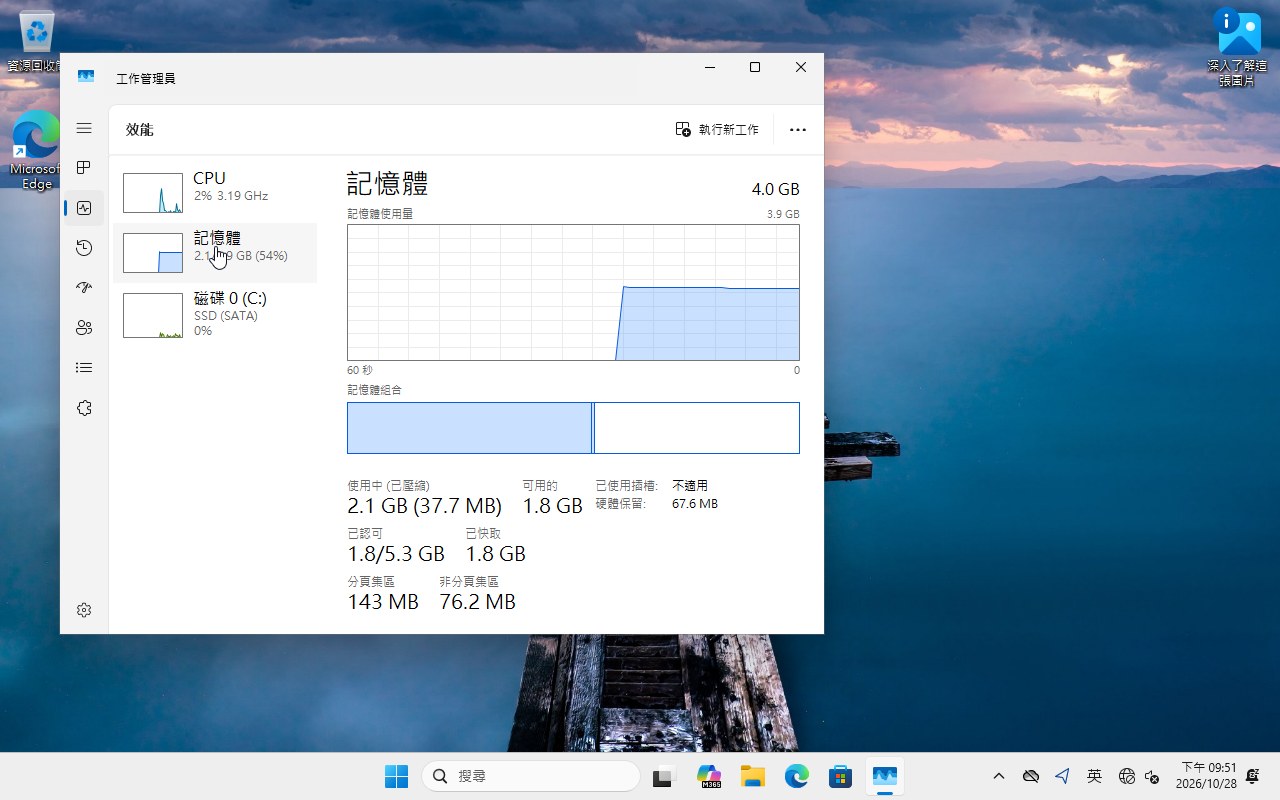
Task: Click the 76.2 MB non-paged pool value
Action: pyautogui.click(x=477, y=602)
